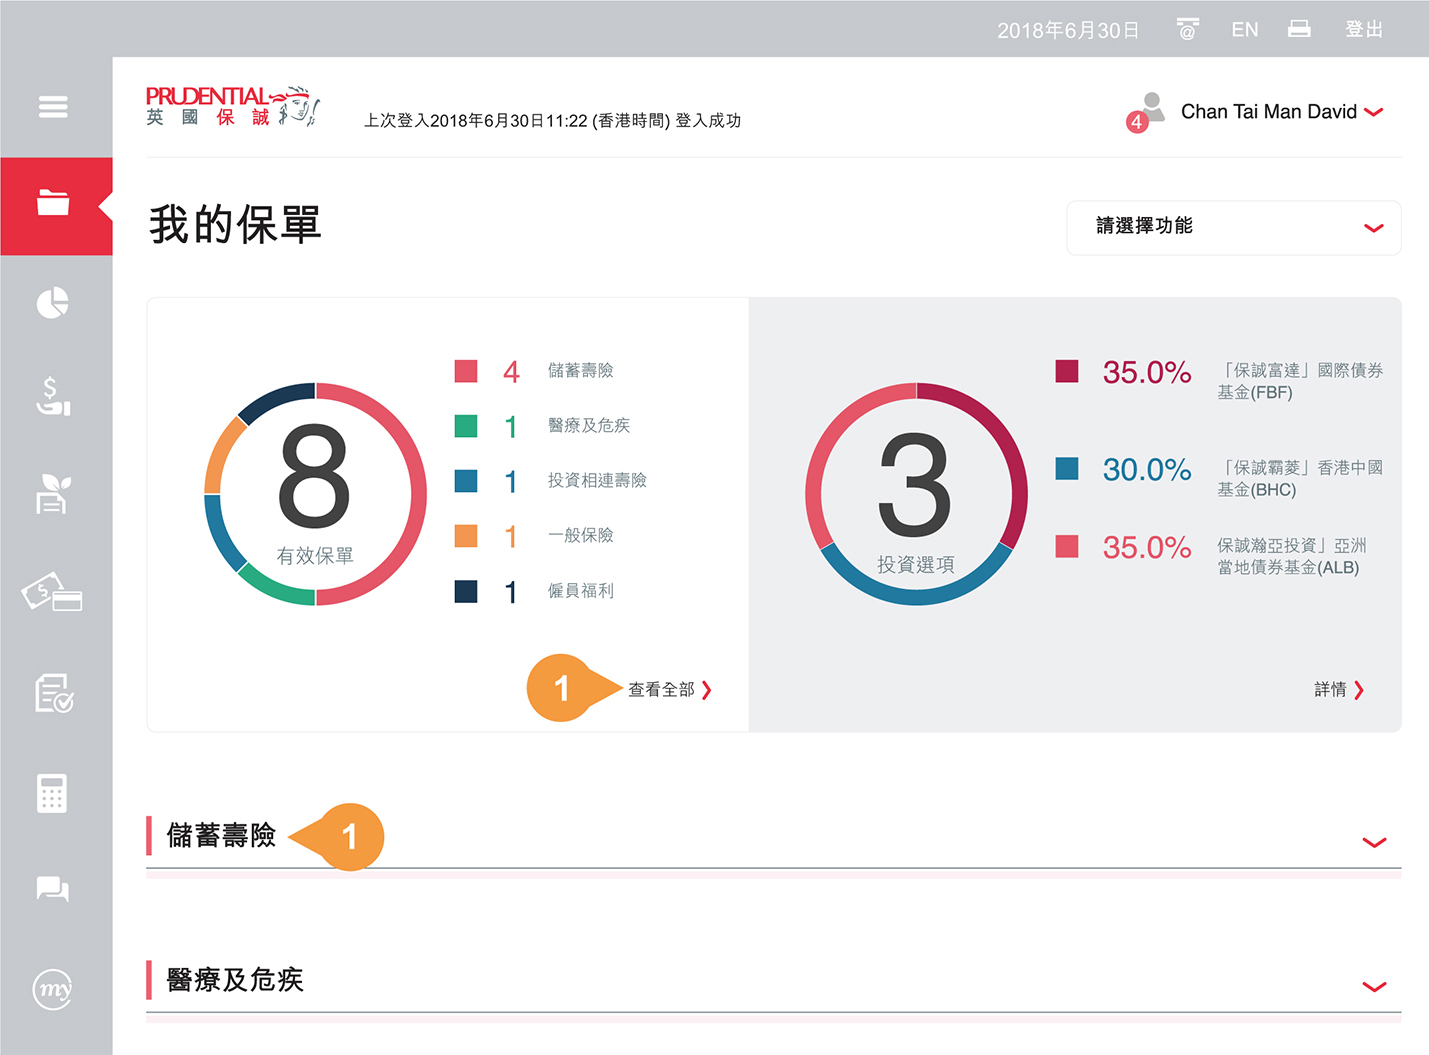This screenshot has height=1055, width=1429.
Task: Expand the 醫療及危疾 section
Action: (x=1374, y=986)
